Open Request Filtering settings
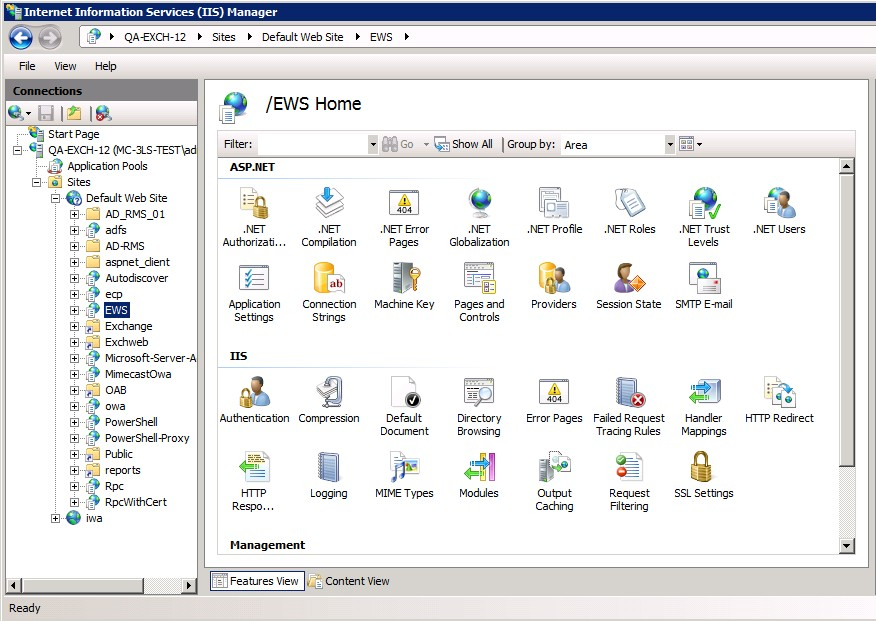 [628, 478]
